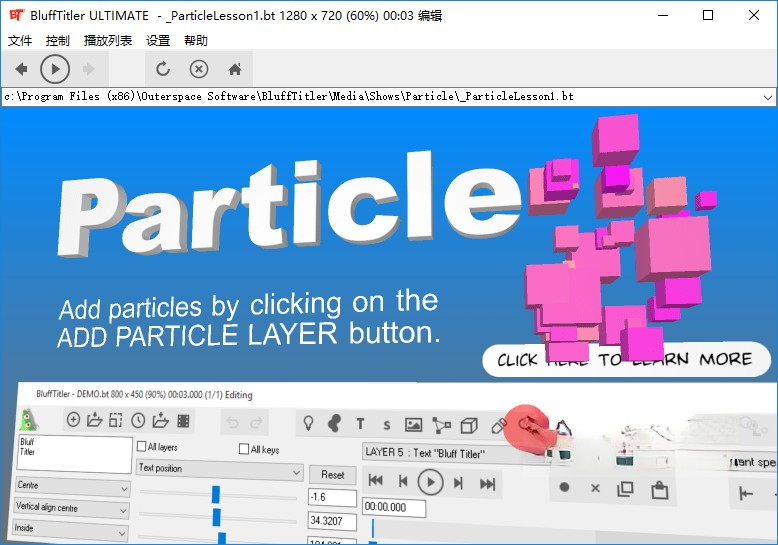Click the sketch nodes layer icon
Screen dimensions: 778x545
pyautogui.click(x=441, y=425)
